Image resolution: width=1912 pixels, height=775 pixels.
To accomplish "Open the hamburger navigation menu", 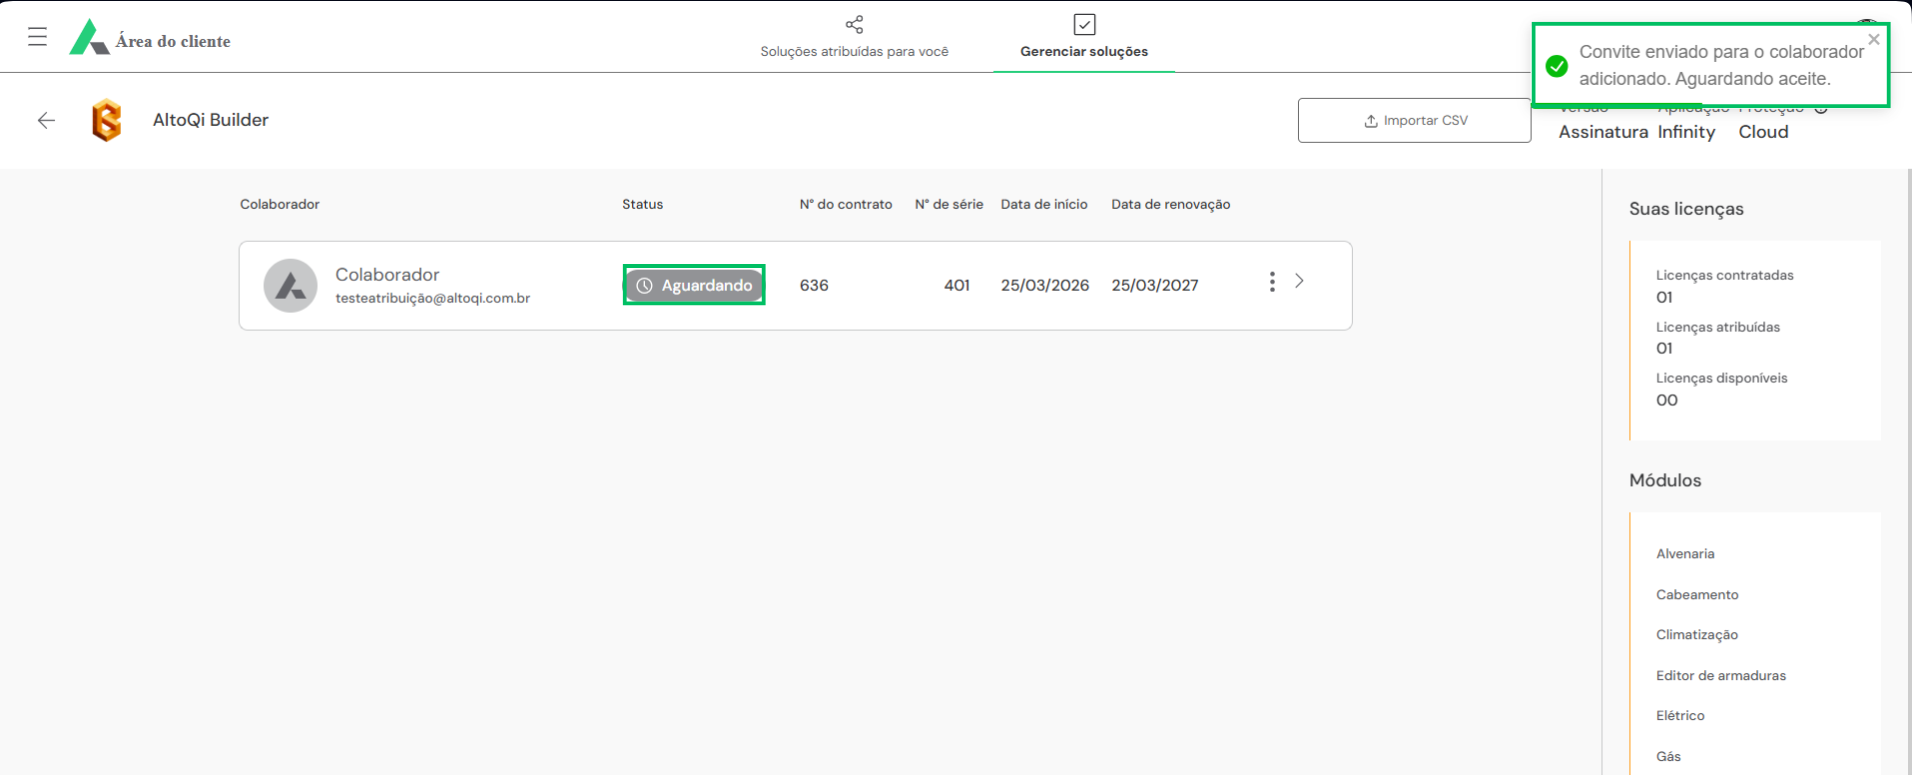I will (37, 37).
